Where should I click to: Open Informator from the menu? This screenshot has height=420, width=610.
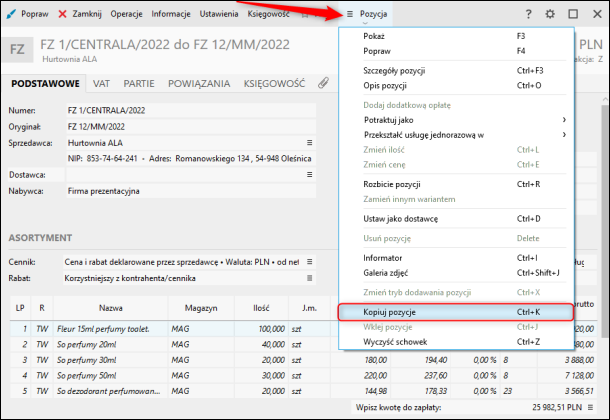point(456,258)
